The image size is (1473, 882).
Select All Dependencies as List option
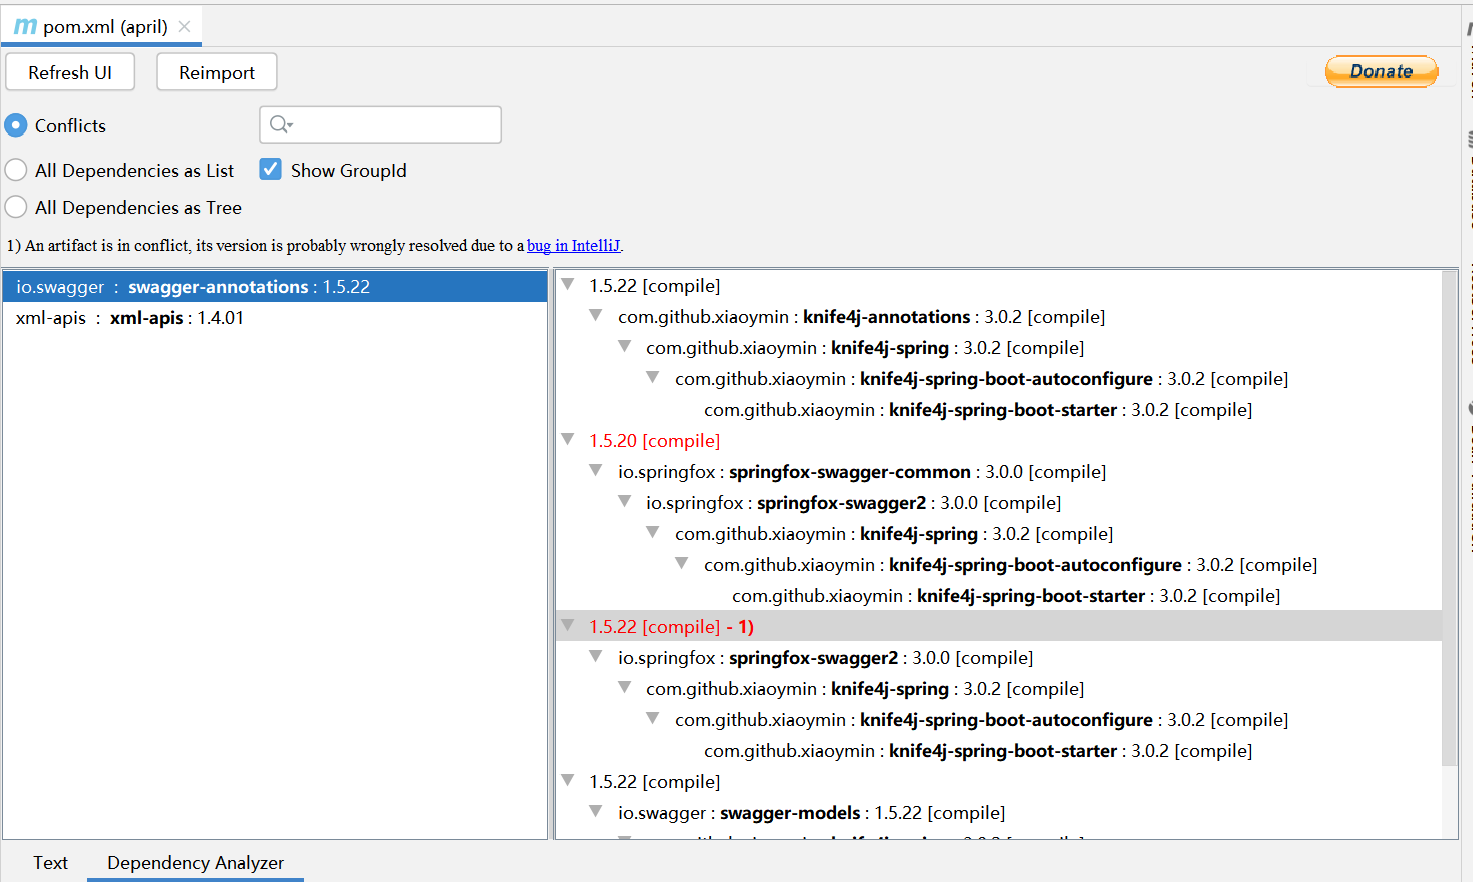click(16, 170)
